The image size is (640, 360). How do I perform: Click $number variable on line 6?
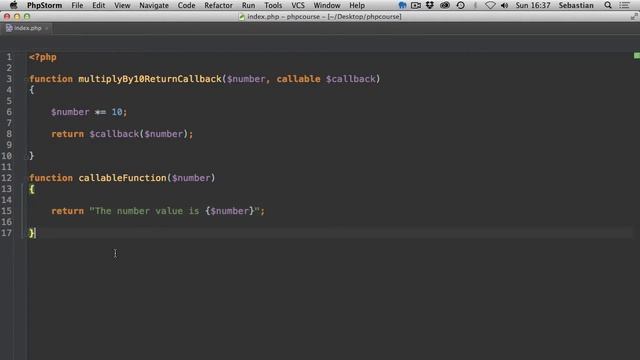pyautogui.click(x=70, y=112)
